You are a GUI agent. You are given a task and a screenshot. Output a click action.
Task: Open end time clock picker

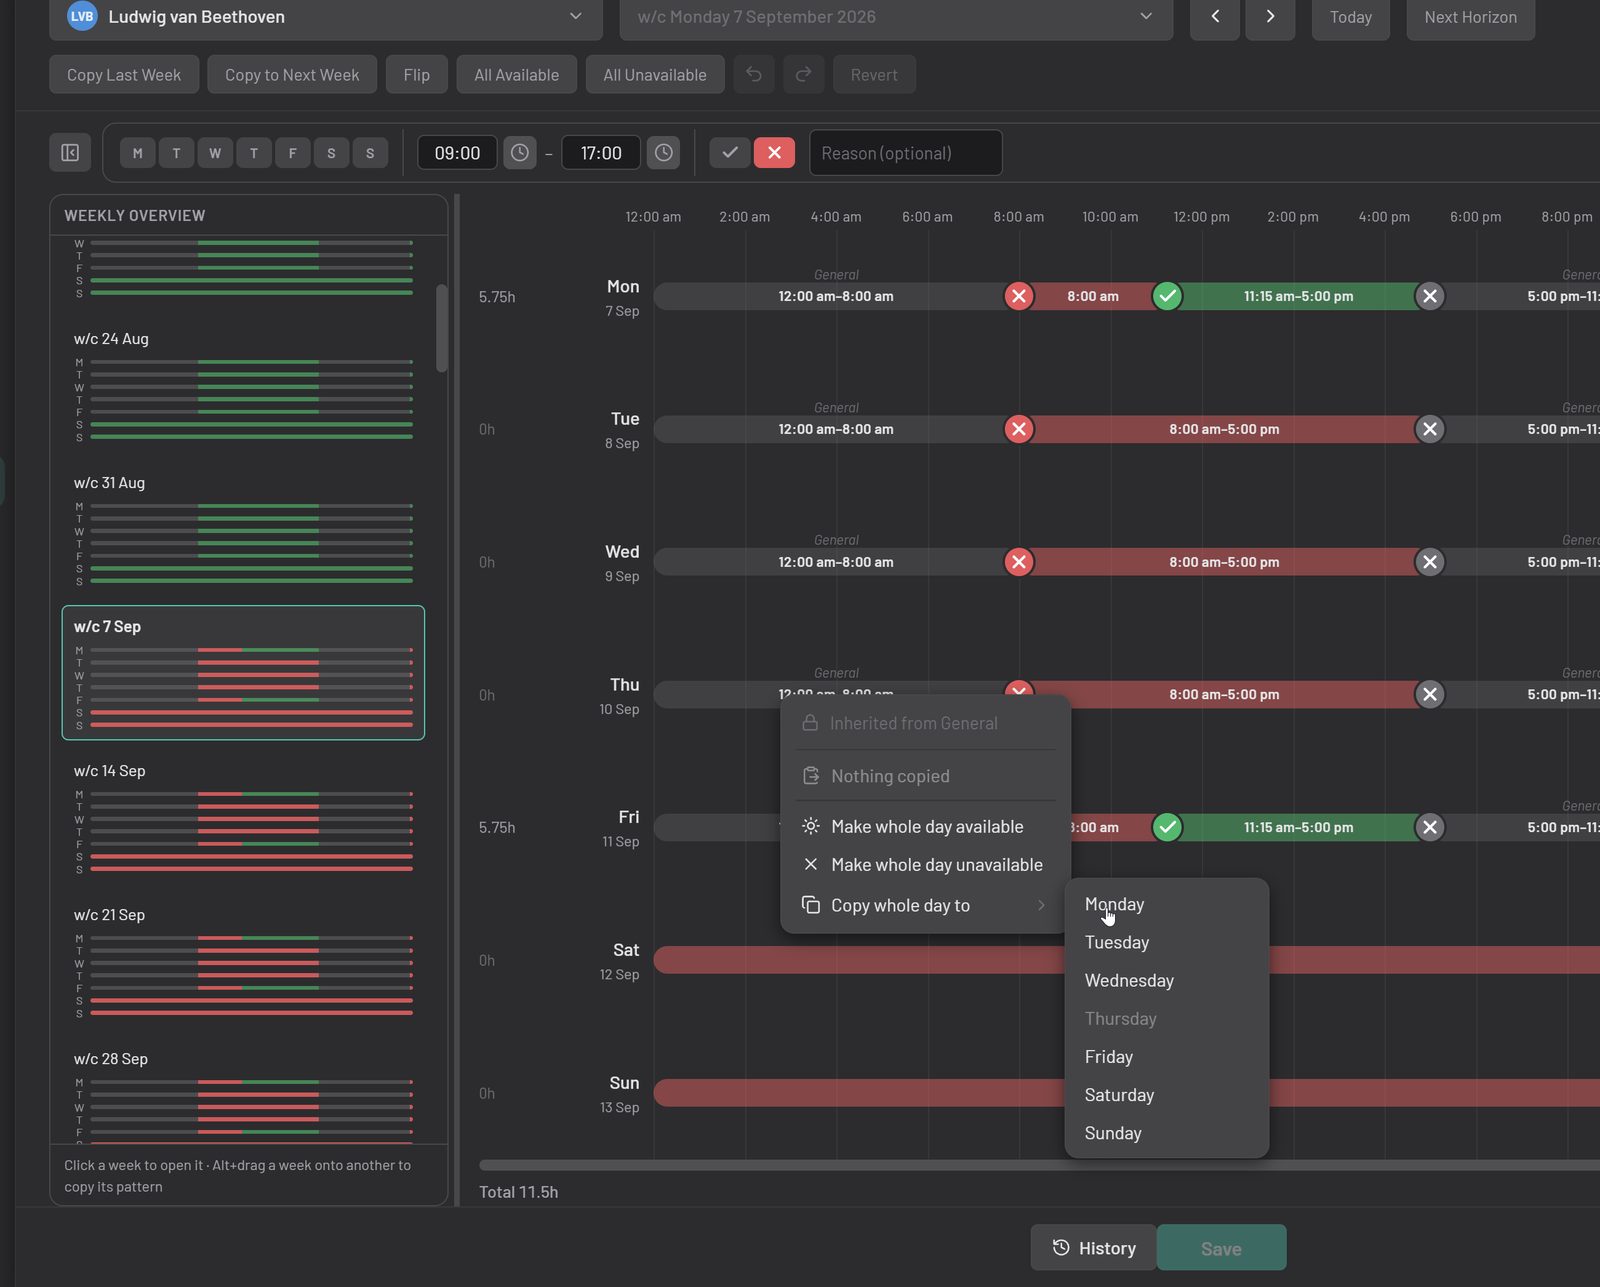coord(664,153)
